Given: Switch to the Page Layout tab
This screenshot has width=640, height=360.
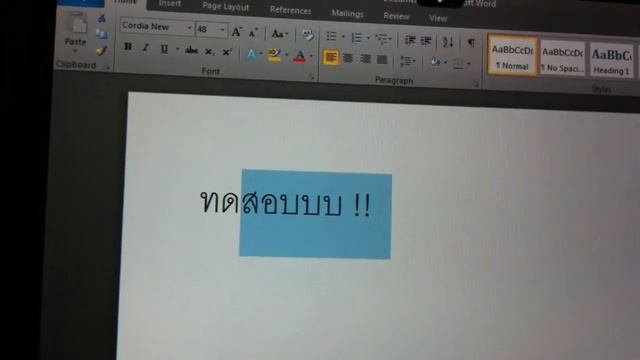Looking at the screenshot, I should click(226, 6).
